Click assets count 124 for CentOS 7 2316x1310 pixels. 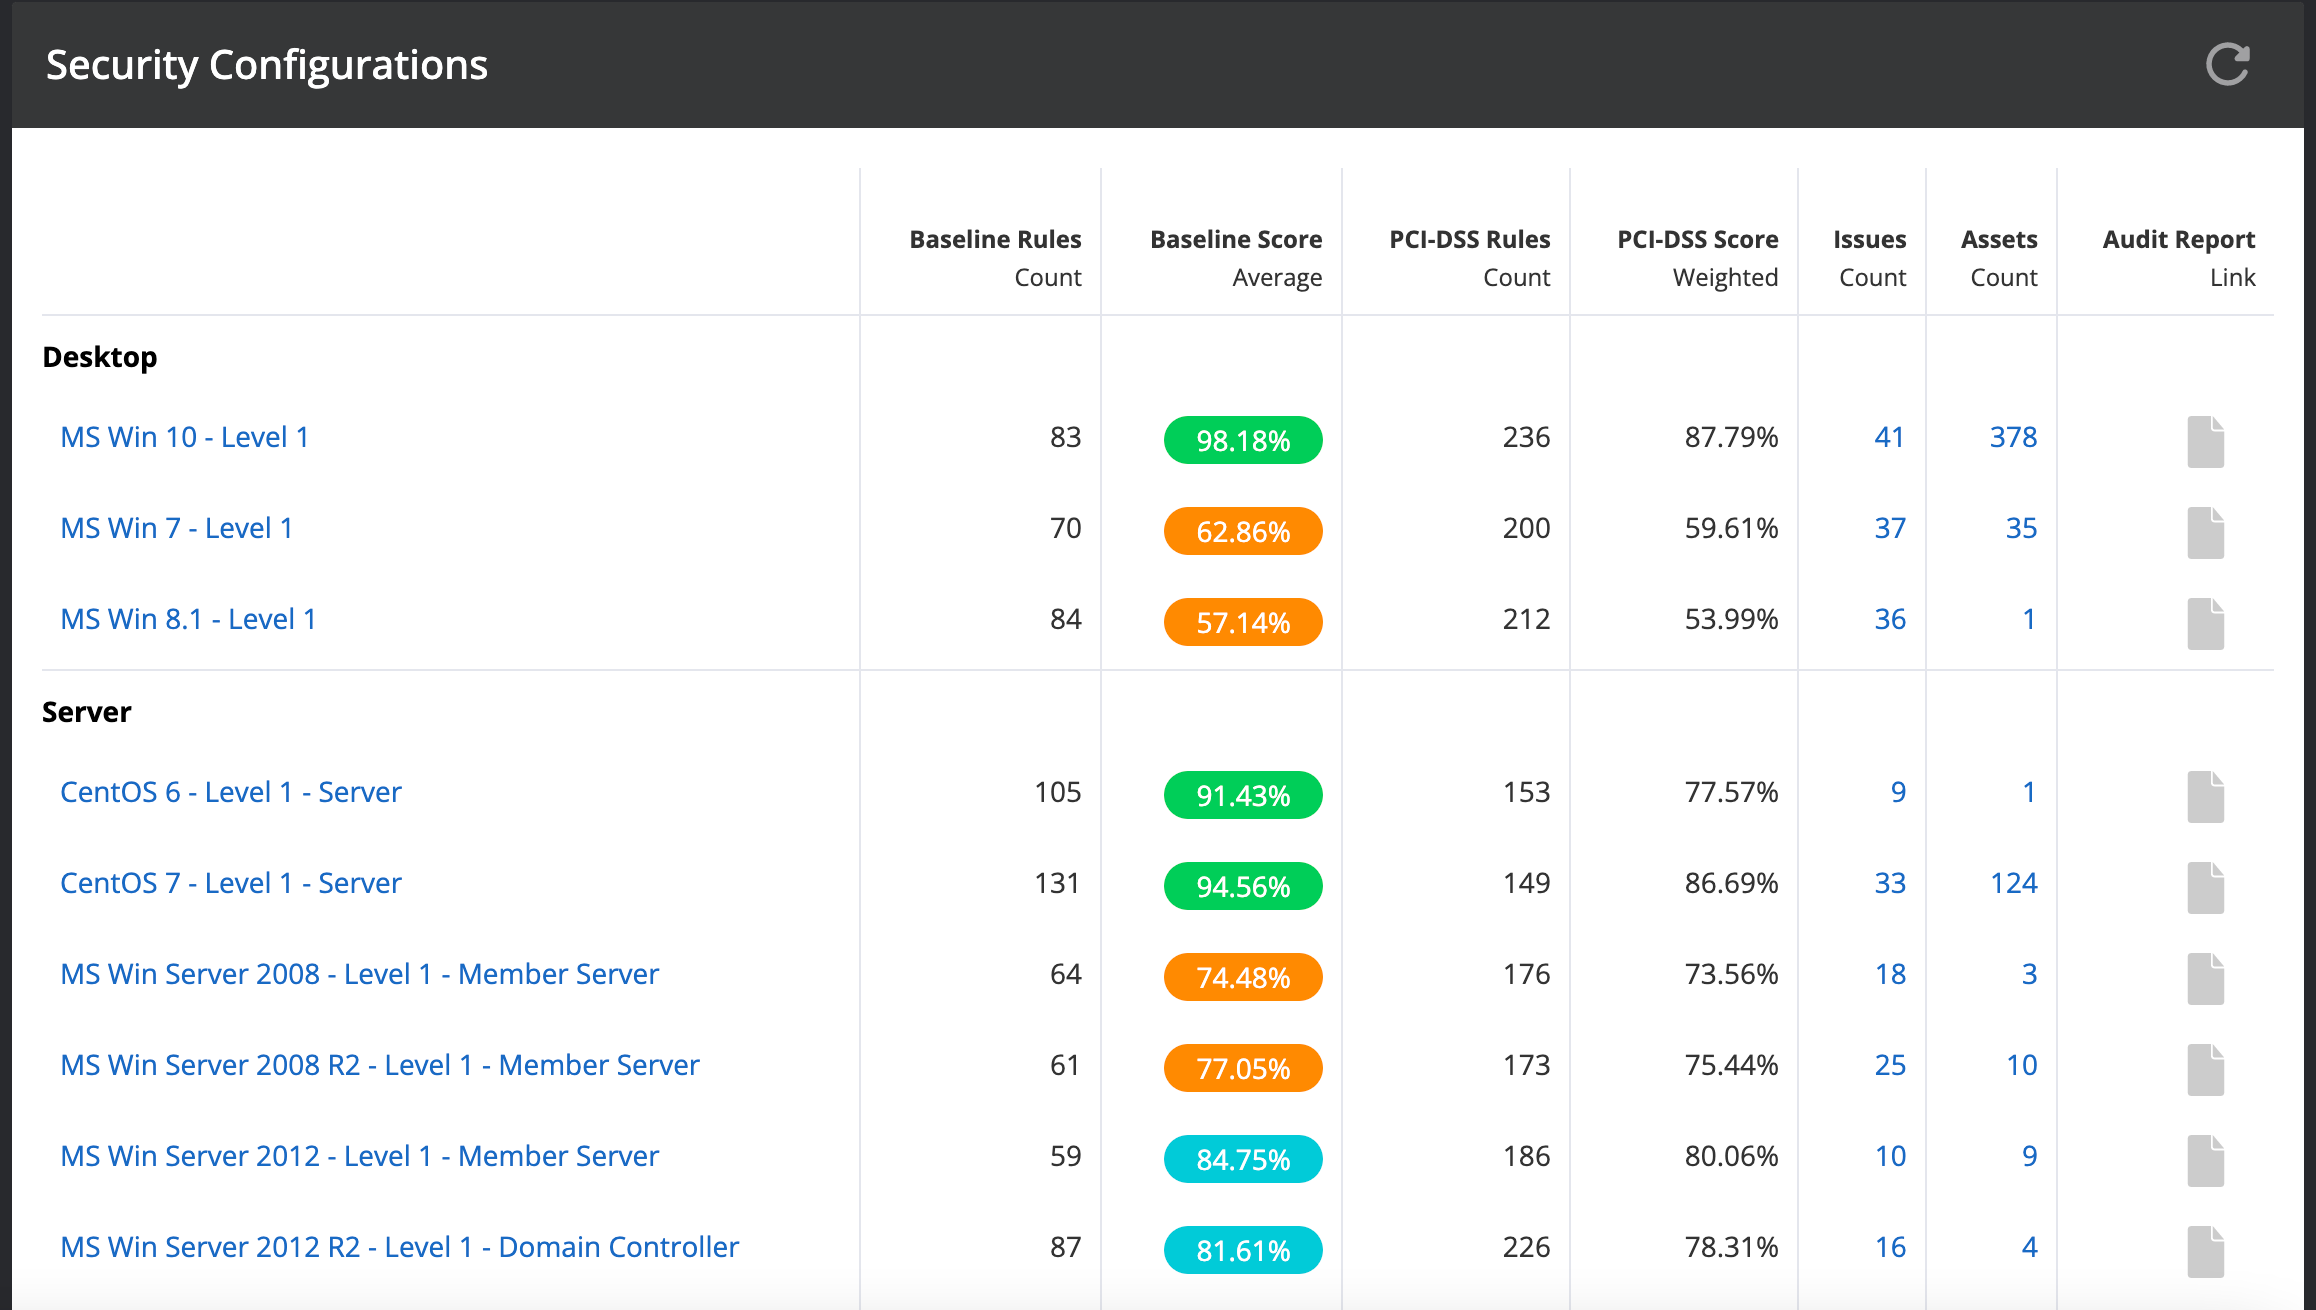coord(2013,883)
